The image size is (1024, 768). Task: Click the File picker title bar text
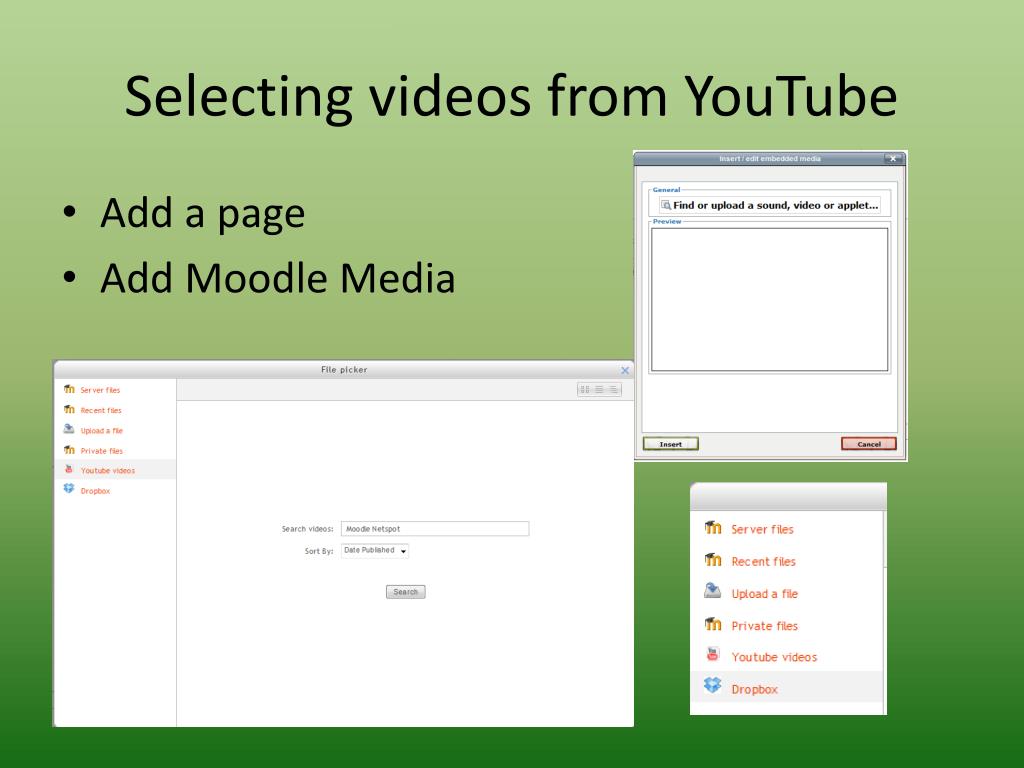click(344, 370)
